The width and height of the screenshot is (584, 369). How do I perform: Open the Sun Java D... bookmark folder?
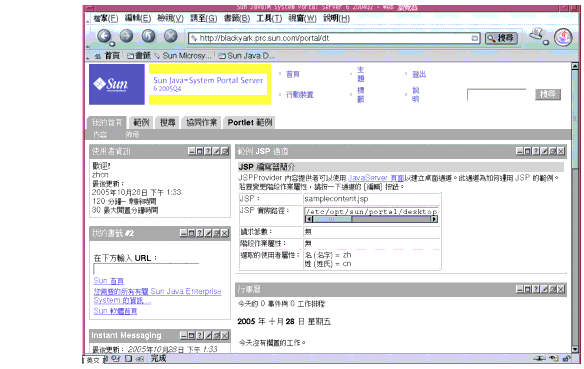(x=247, y=56)
